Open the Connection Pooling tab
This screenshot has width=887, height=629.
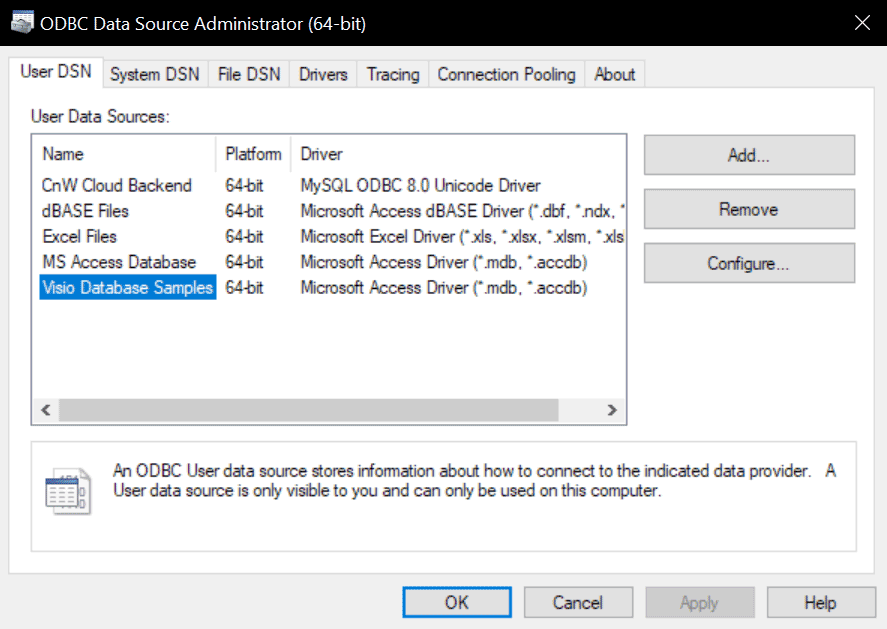click(505, 73)
